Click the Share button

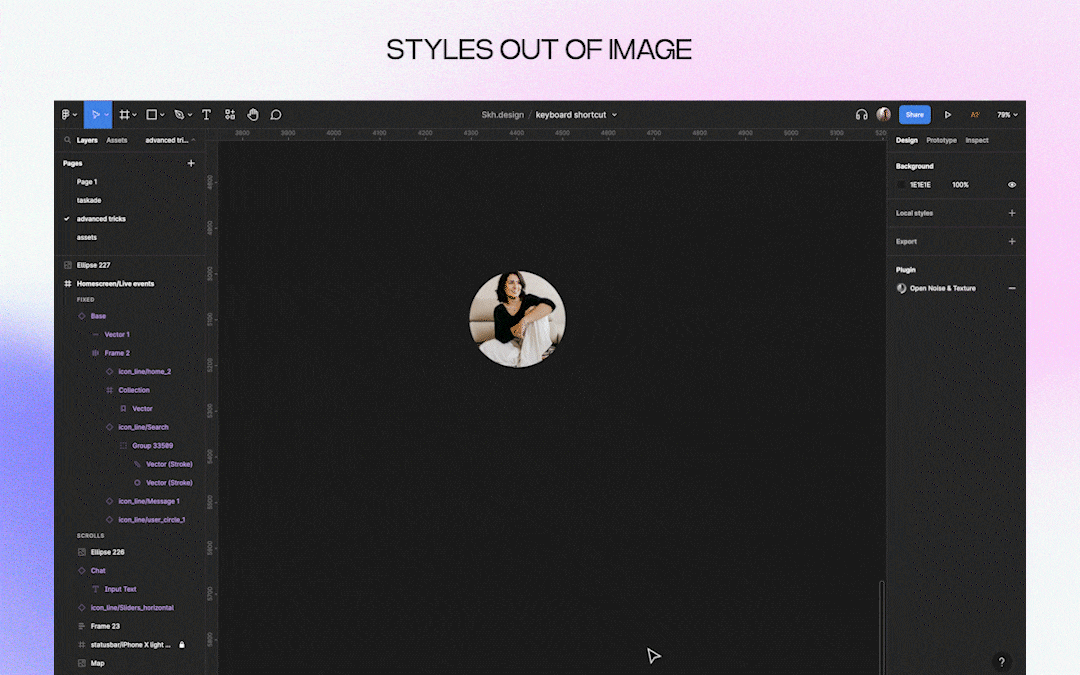coord(915,115)
